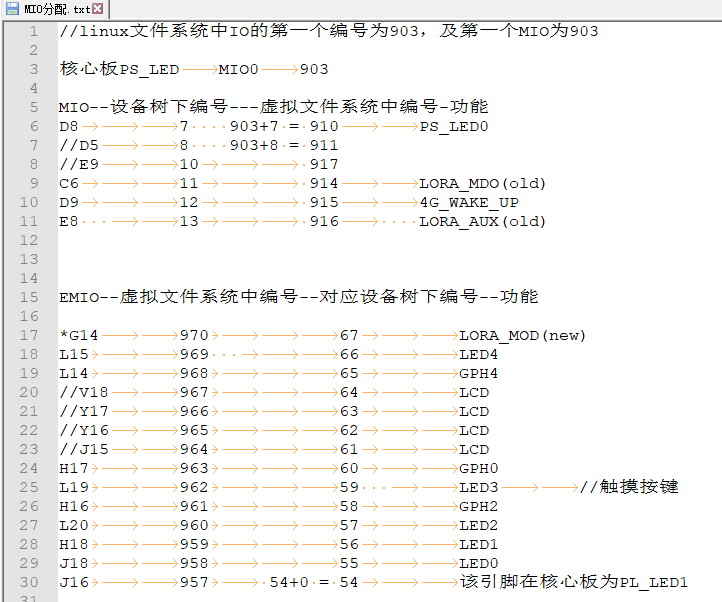The width and height of the screenshot is (722, 602).
Task: Click the PL_LED1 note on line 30
Action: (574, 582)
